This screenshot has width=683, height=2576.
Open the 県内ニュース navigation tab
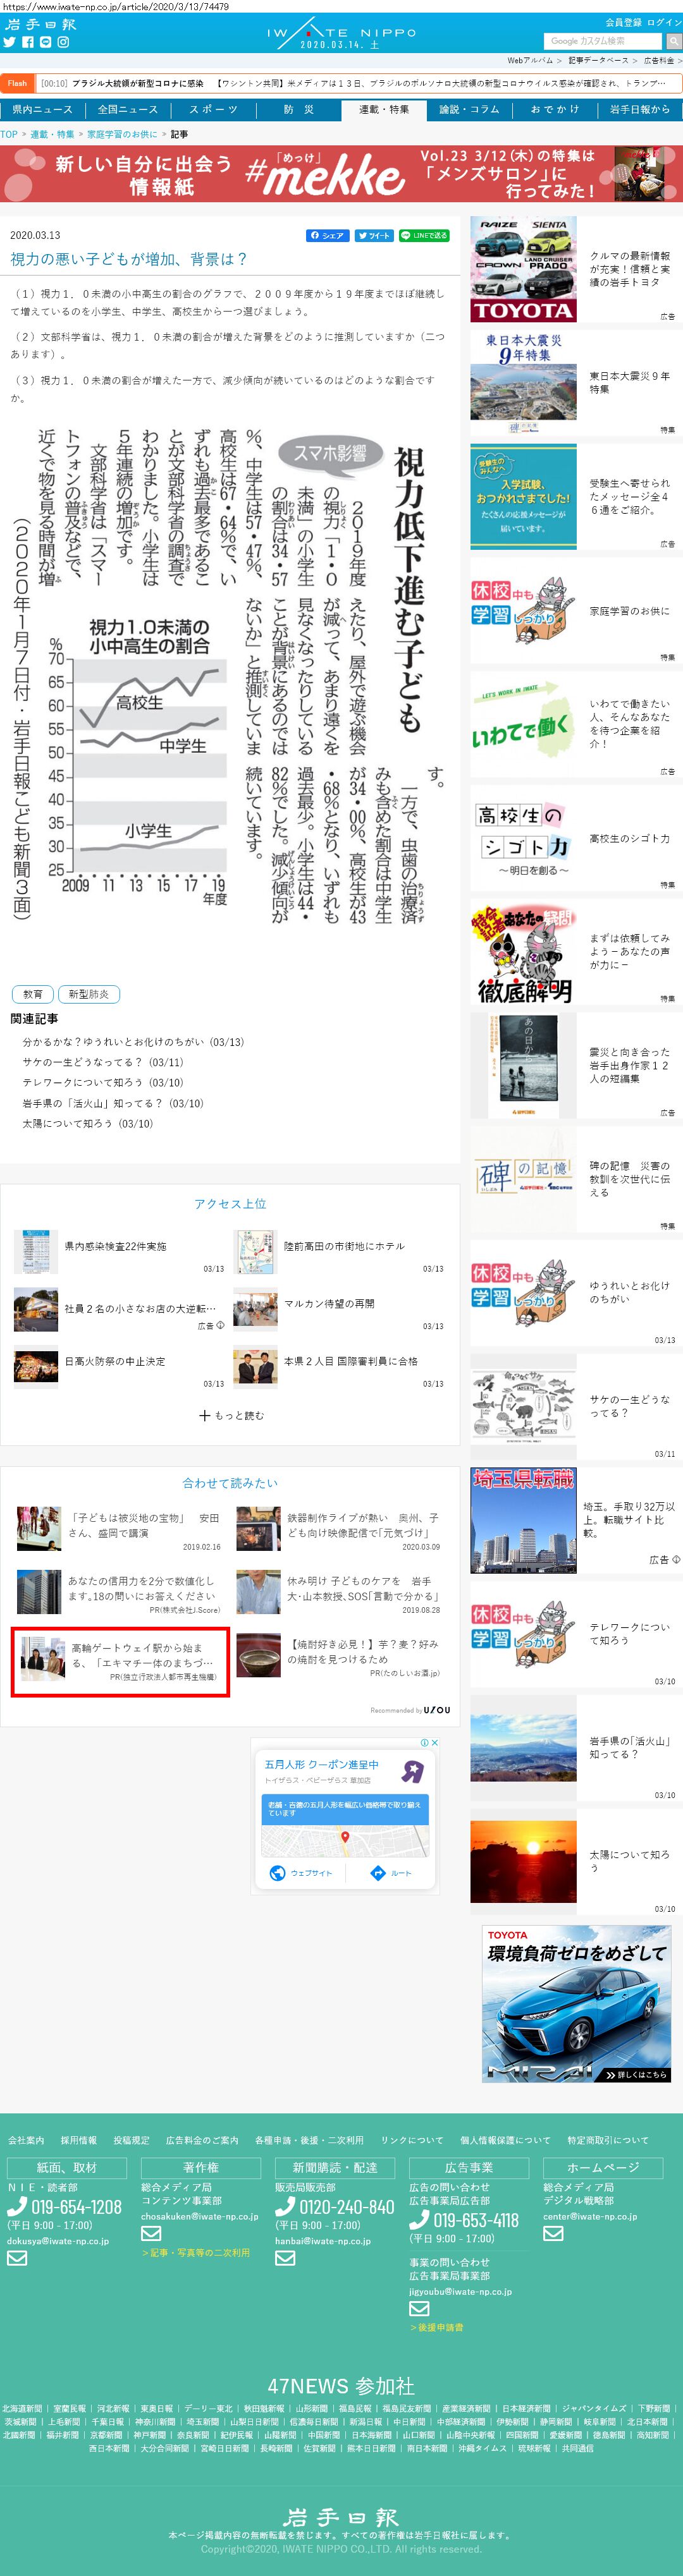42,110
